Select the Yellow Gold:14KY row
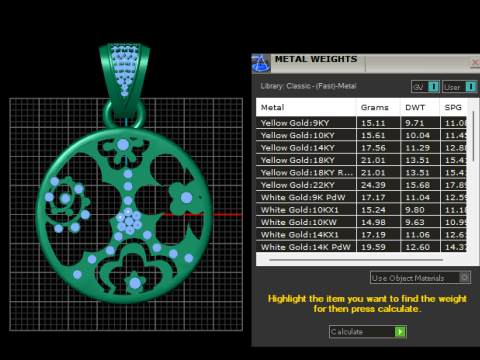480x360 pixels. tap(361, 148)
